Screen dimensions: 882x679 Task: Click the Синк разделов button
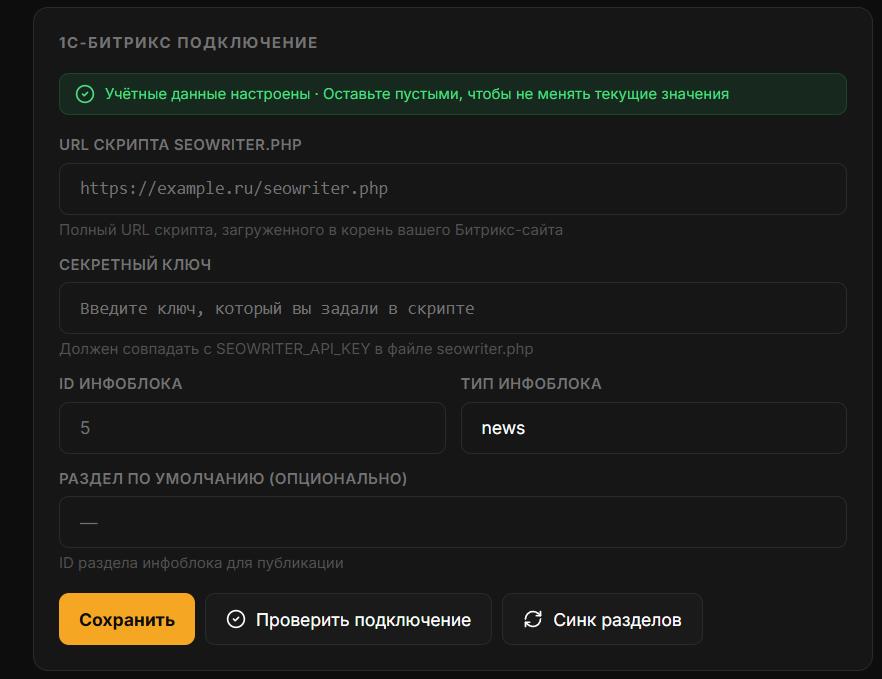[x=602, y=619]
